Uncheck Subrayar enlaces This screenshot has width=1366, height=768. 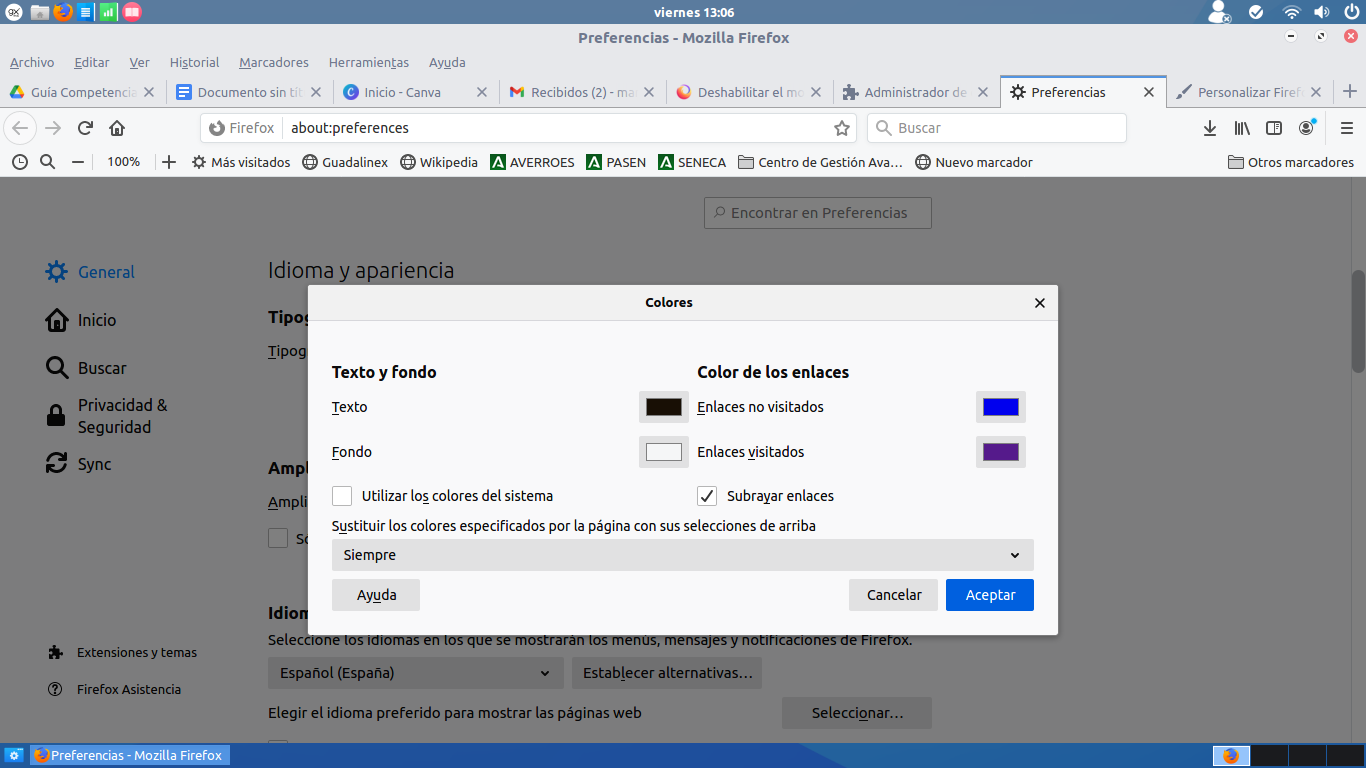(x=707, y=496)
